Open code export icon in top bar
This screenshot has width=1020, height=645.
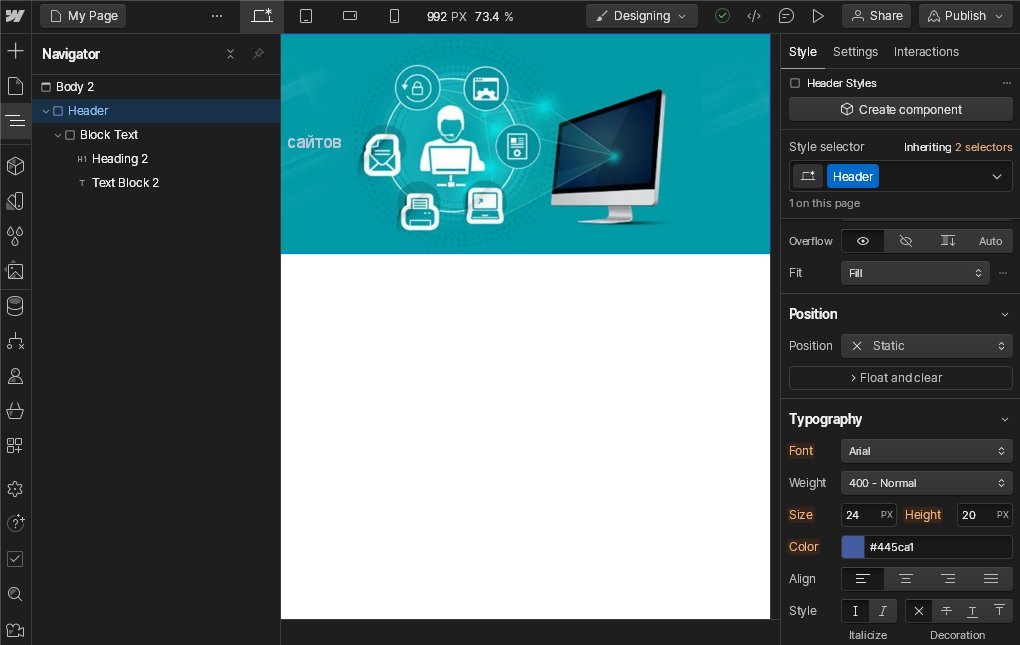(754, 16)
